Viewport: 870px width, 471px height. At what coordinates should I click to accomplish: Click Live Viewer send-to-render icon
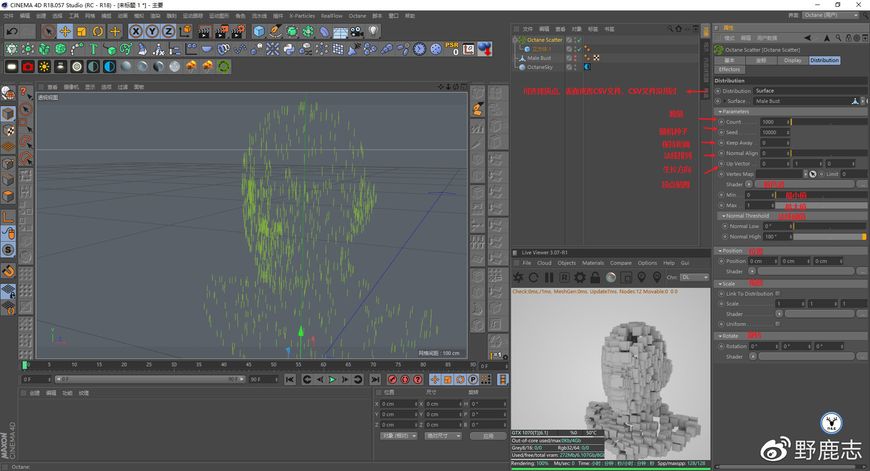[x=518, y=277]
